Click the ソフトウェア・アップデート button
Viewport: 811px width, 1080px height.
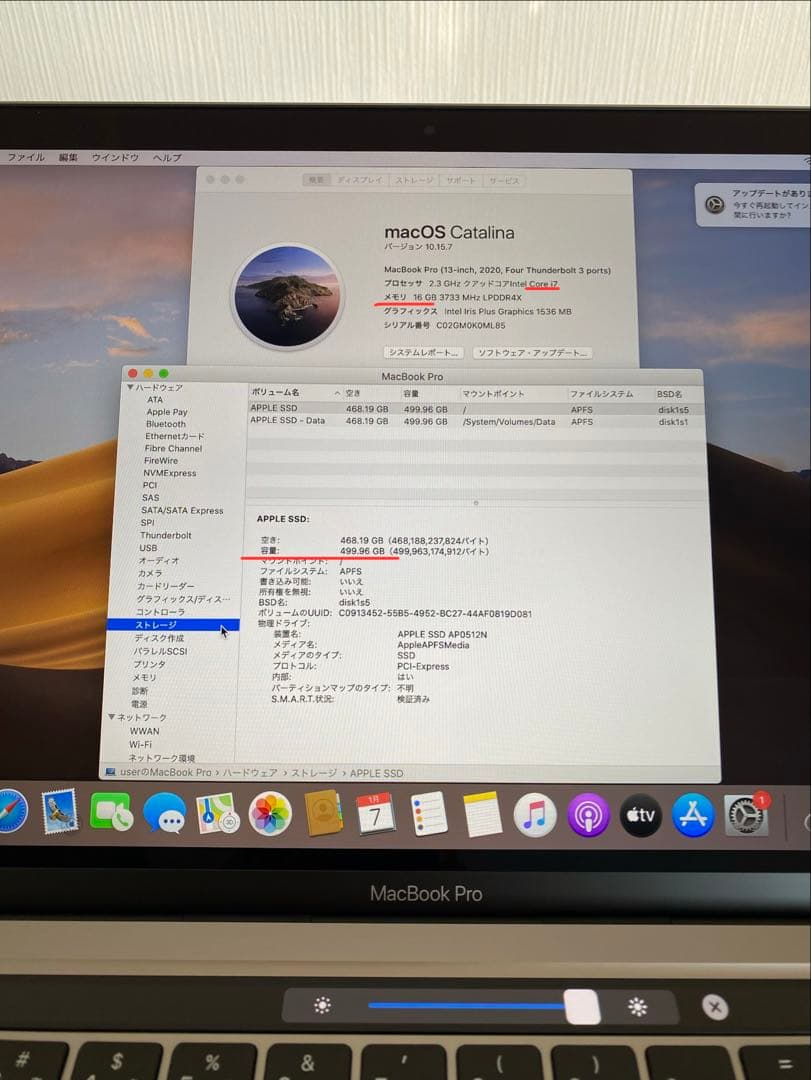coord(530,352)
